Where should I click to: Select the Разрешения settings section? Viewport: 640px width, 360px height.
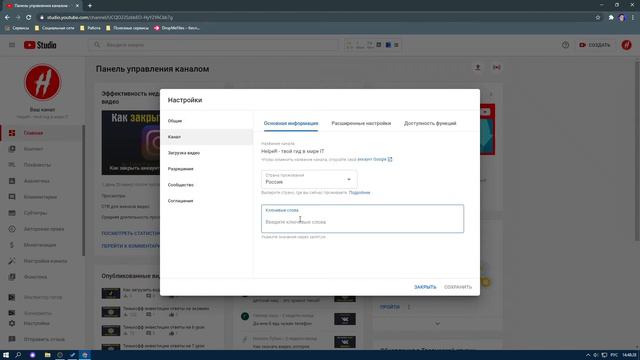(x=207, y=169)
